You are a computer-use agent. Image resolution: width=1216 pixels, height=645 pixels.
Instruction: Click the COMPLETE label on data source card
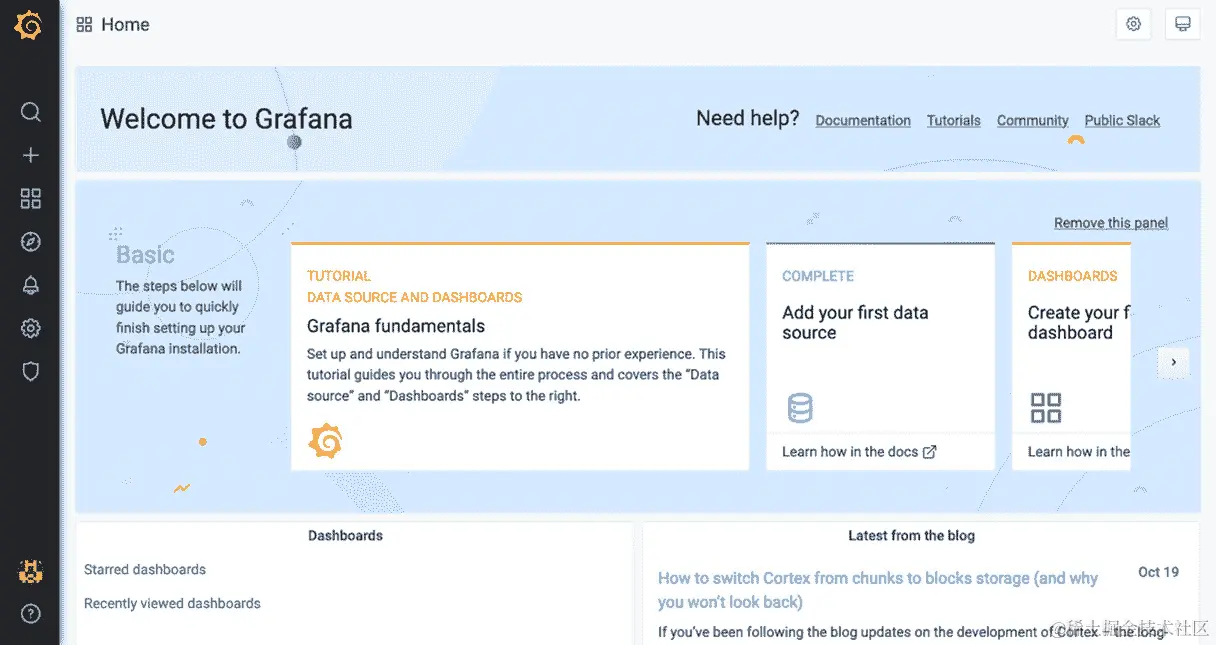(x=818, y=276)
